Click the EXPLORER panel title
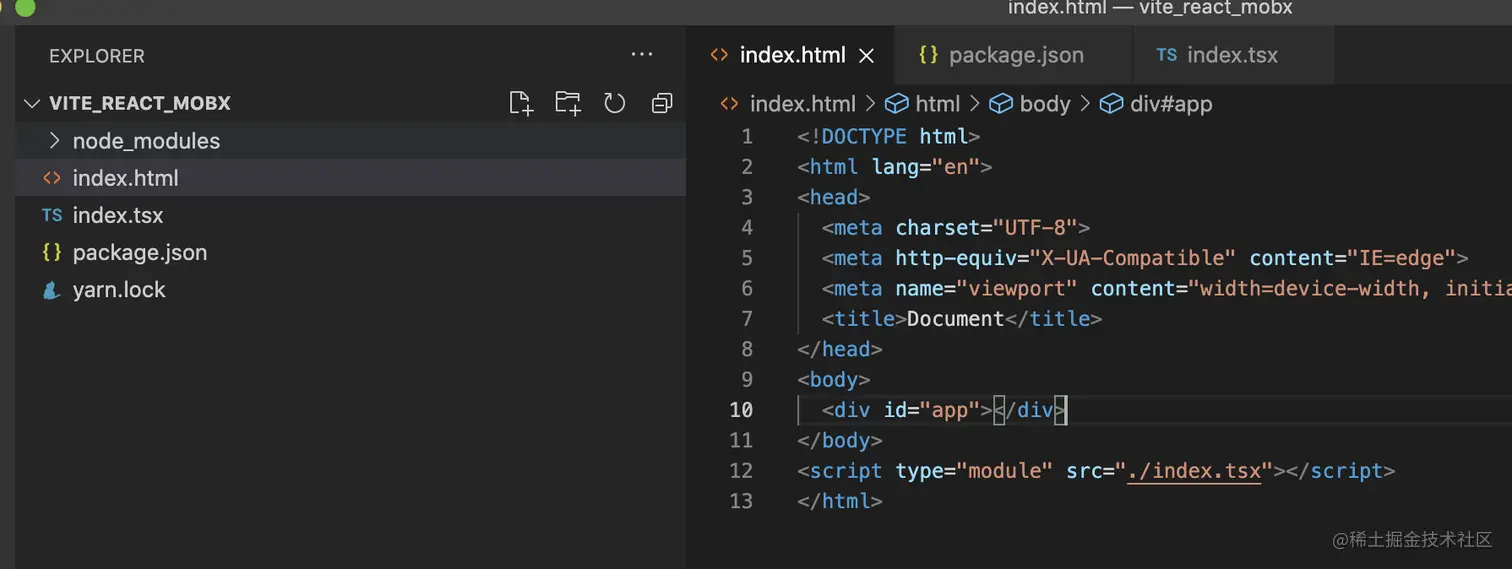1512x569 pixels. click(97, 56)
